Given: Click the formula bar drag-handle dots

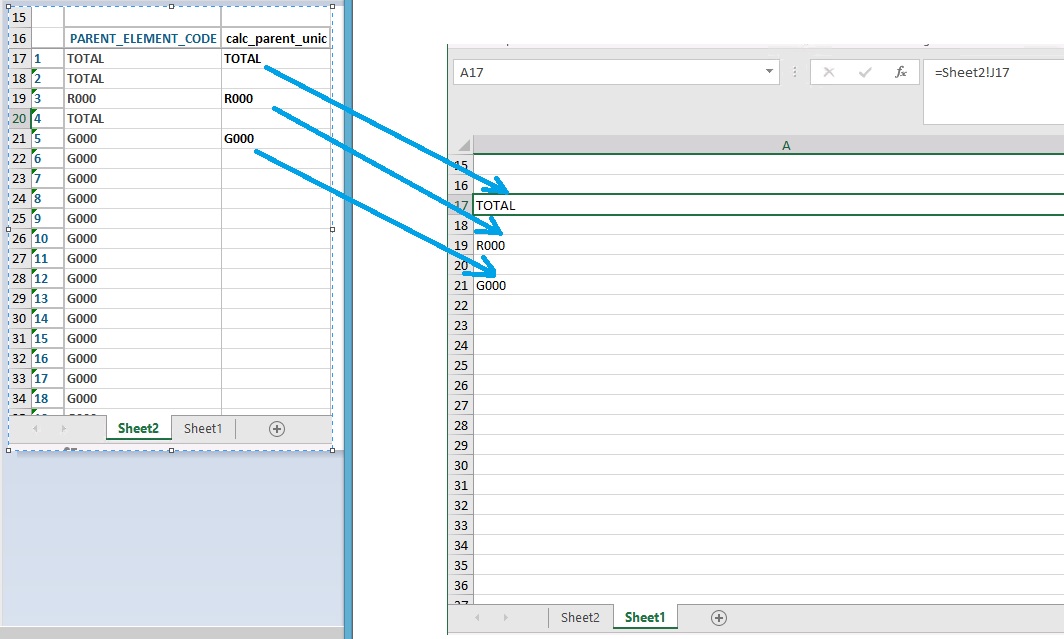Looking at the screenshot, I should point(795,73).
